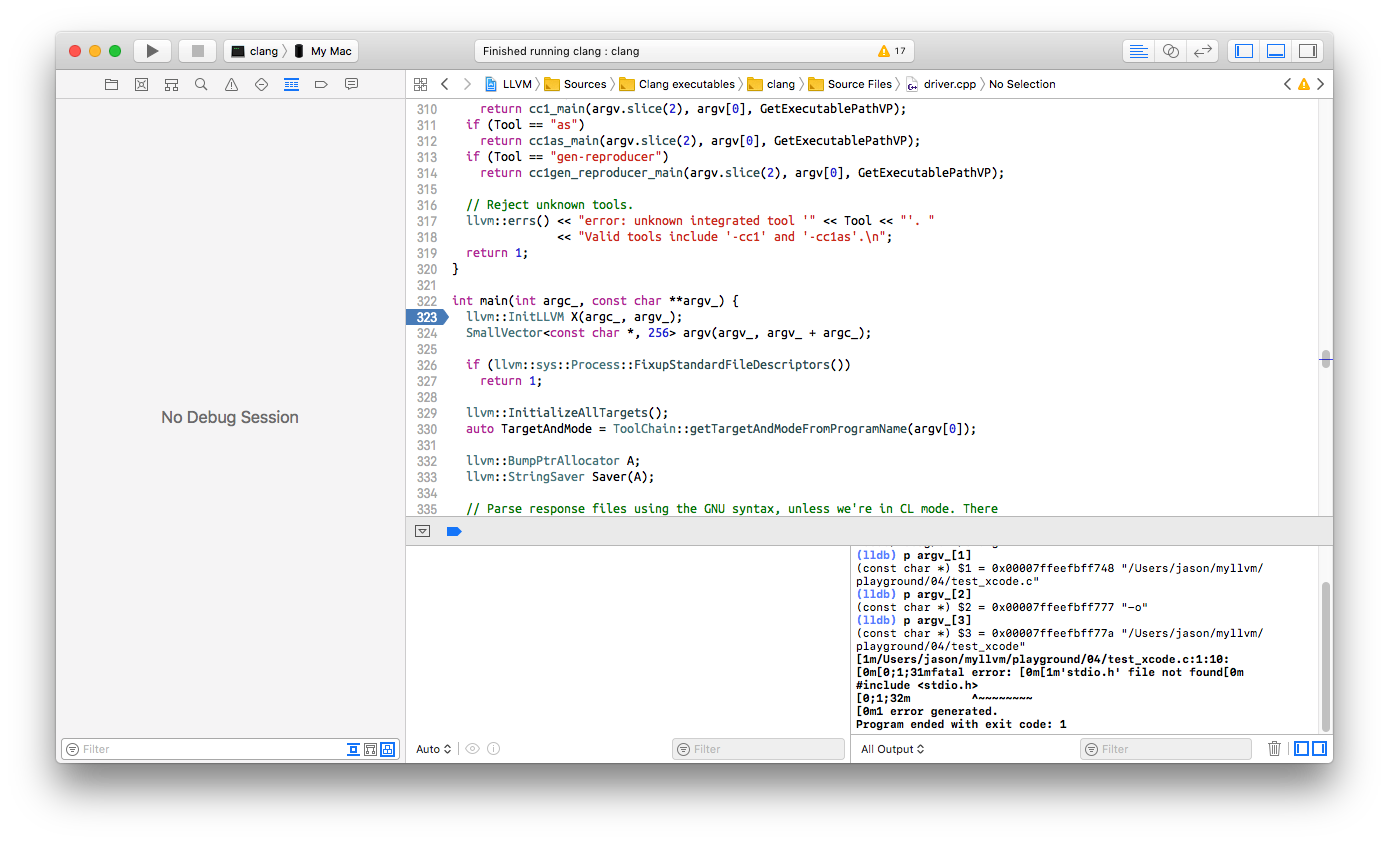Jump to previous issue in file
The height and width of the screenshot is (843, 1389).
[1287, 85]
